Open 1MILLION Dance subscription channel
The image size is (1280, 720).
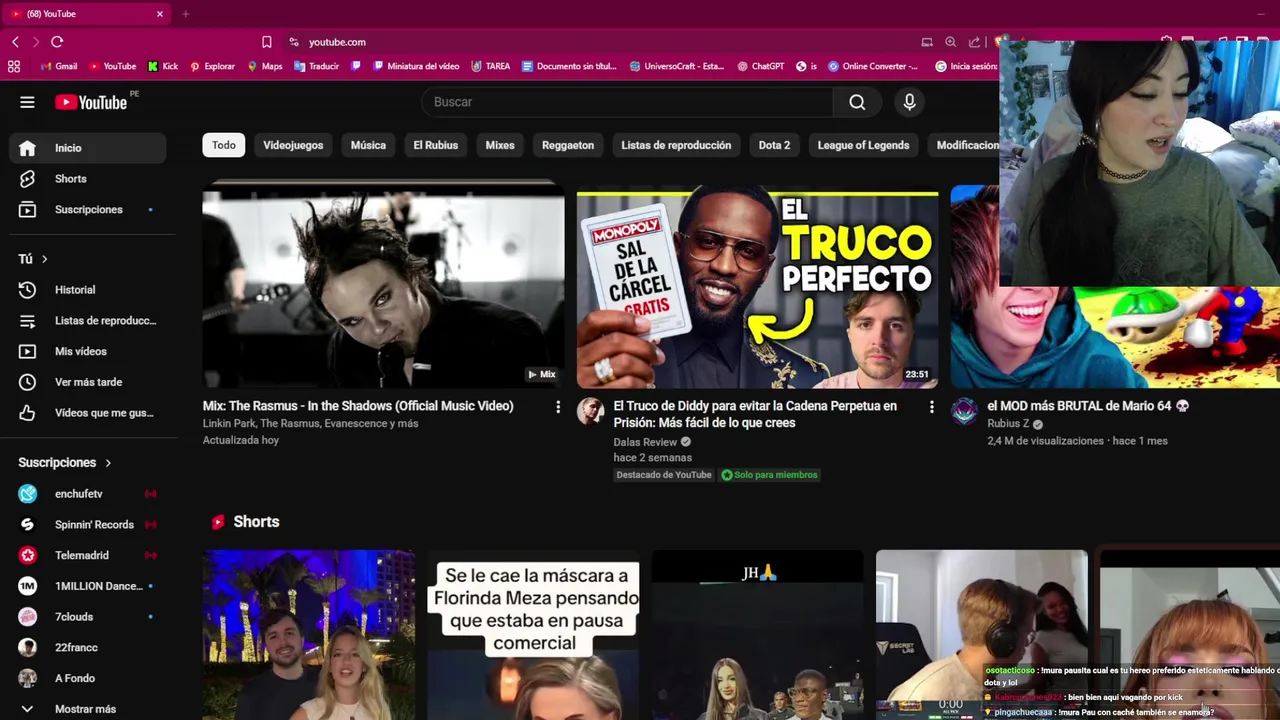[88, 586]
